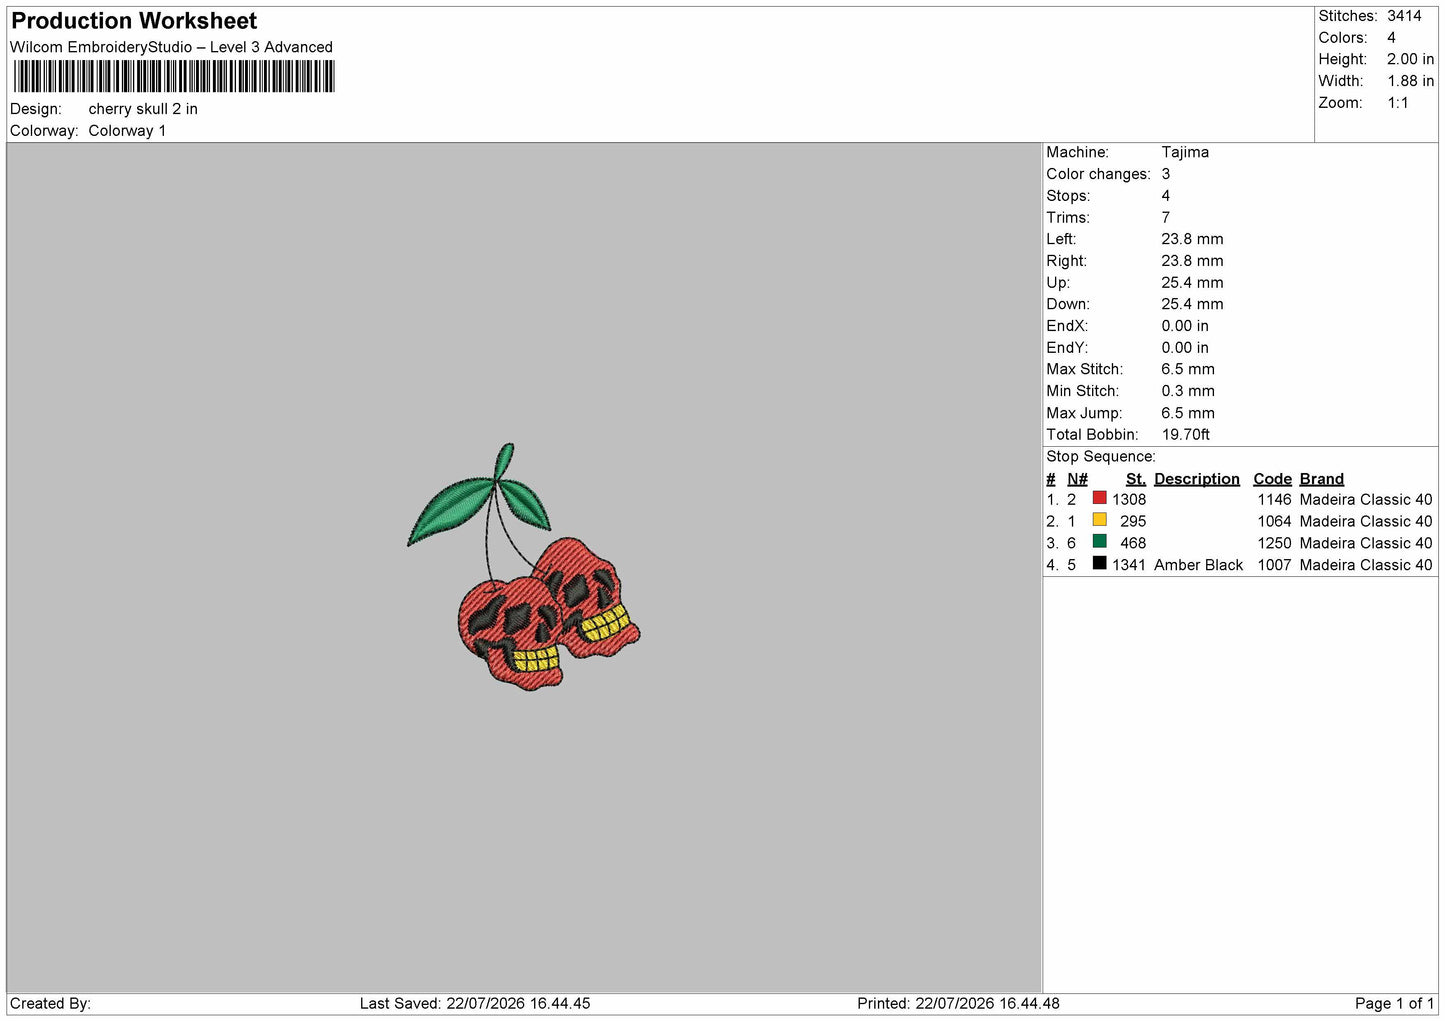The height and width of the screenshot is (1021, 1445).
Task: Click the Min Stitch value '0.3 mm'
Action: click(x=1188, y=392)
